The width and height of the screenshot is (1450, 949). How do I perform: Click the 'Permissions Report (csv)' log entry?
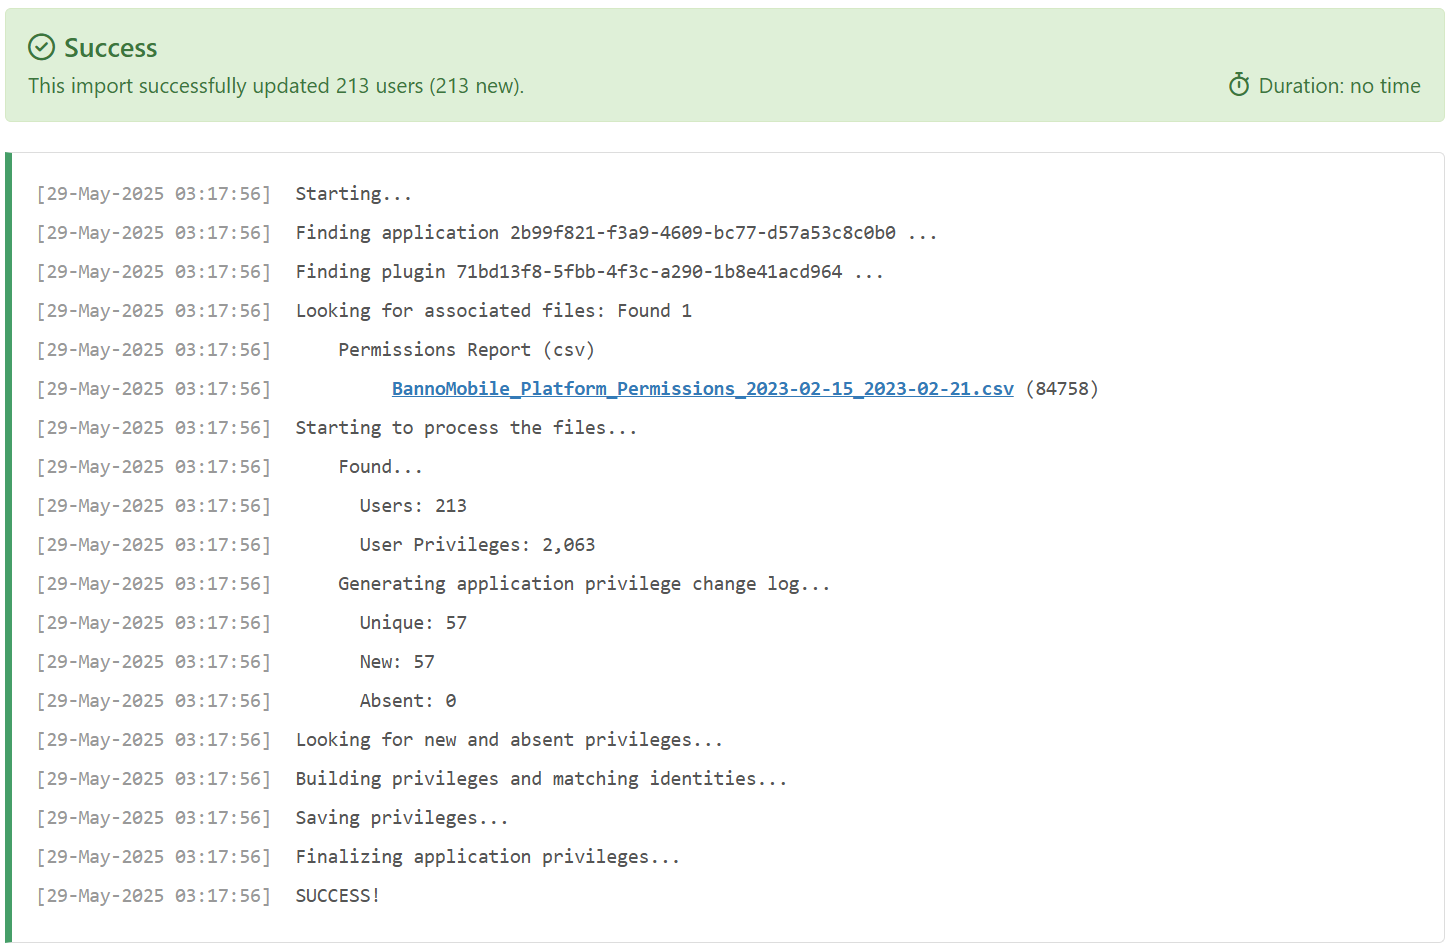pyautogui.click(x=466, y=350)
